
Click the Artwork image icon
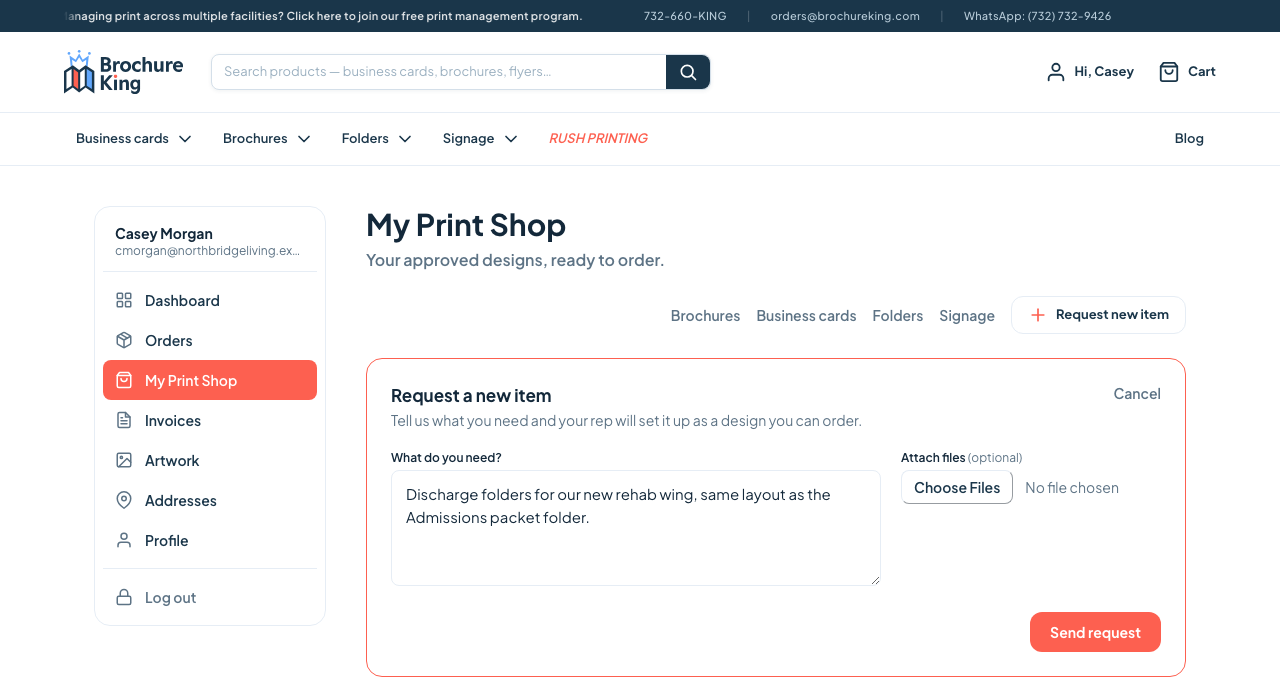pos(124,460)
